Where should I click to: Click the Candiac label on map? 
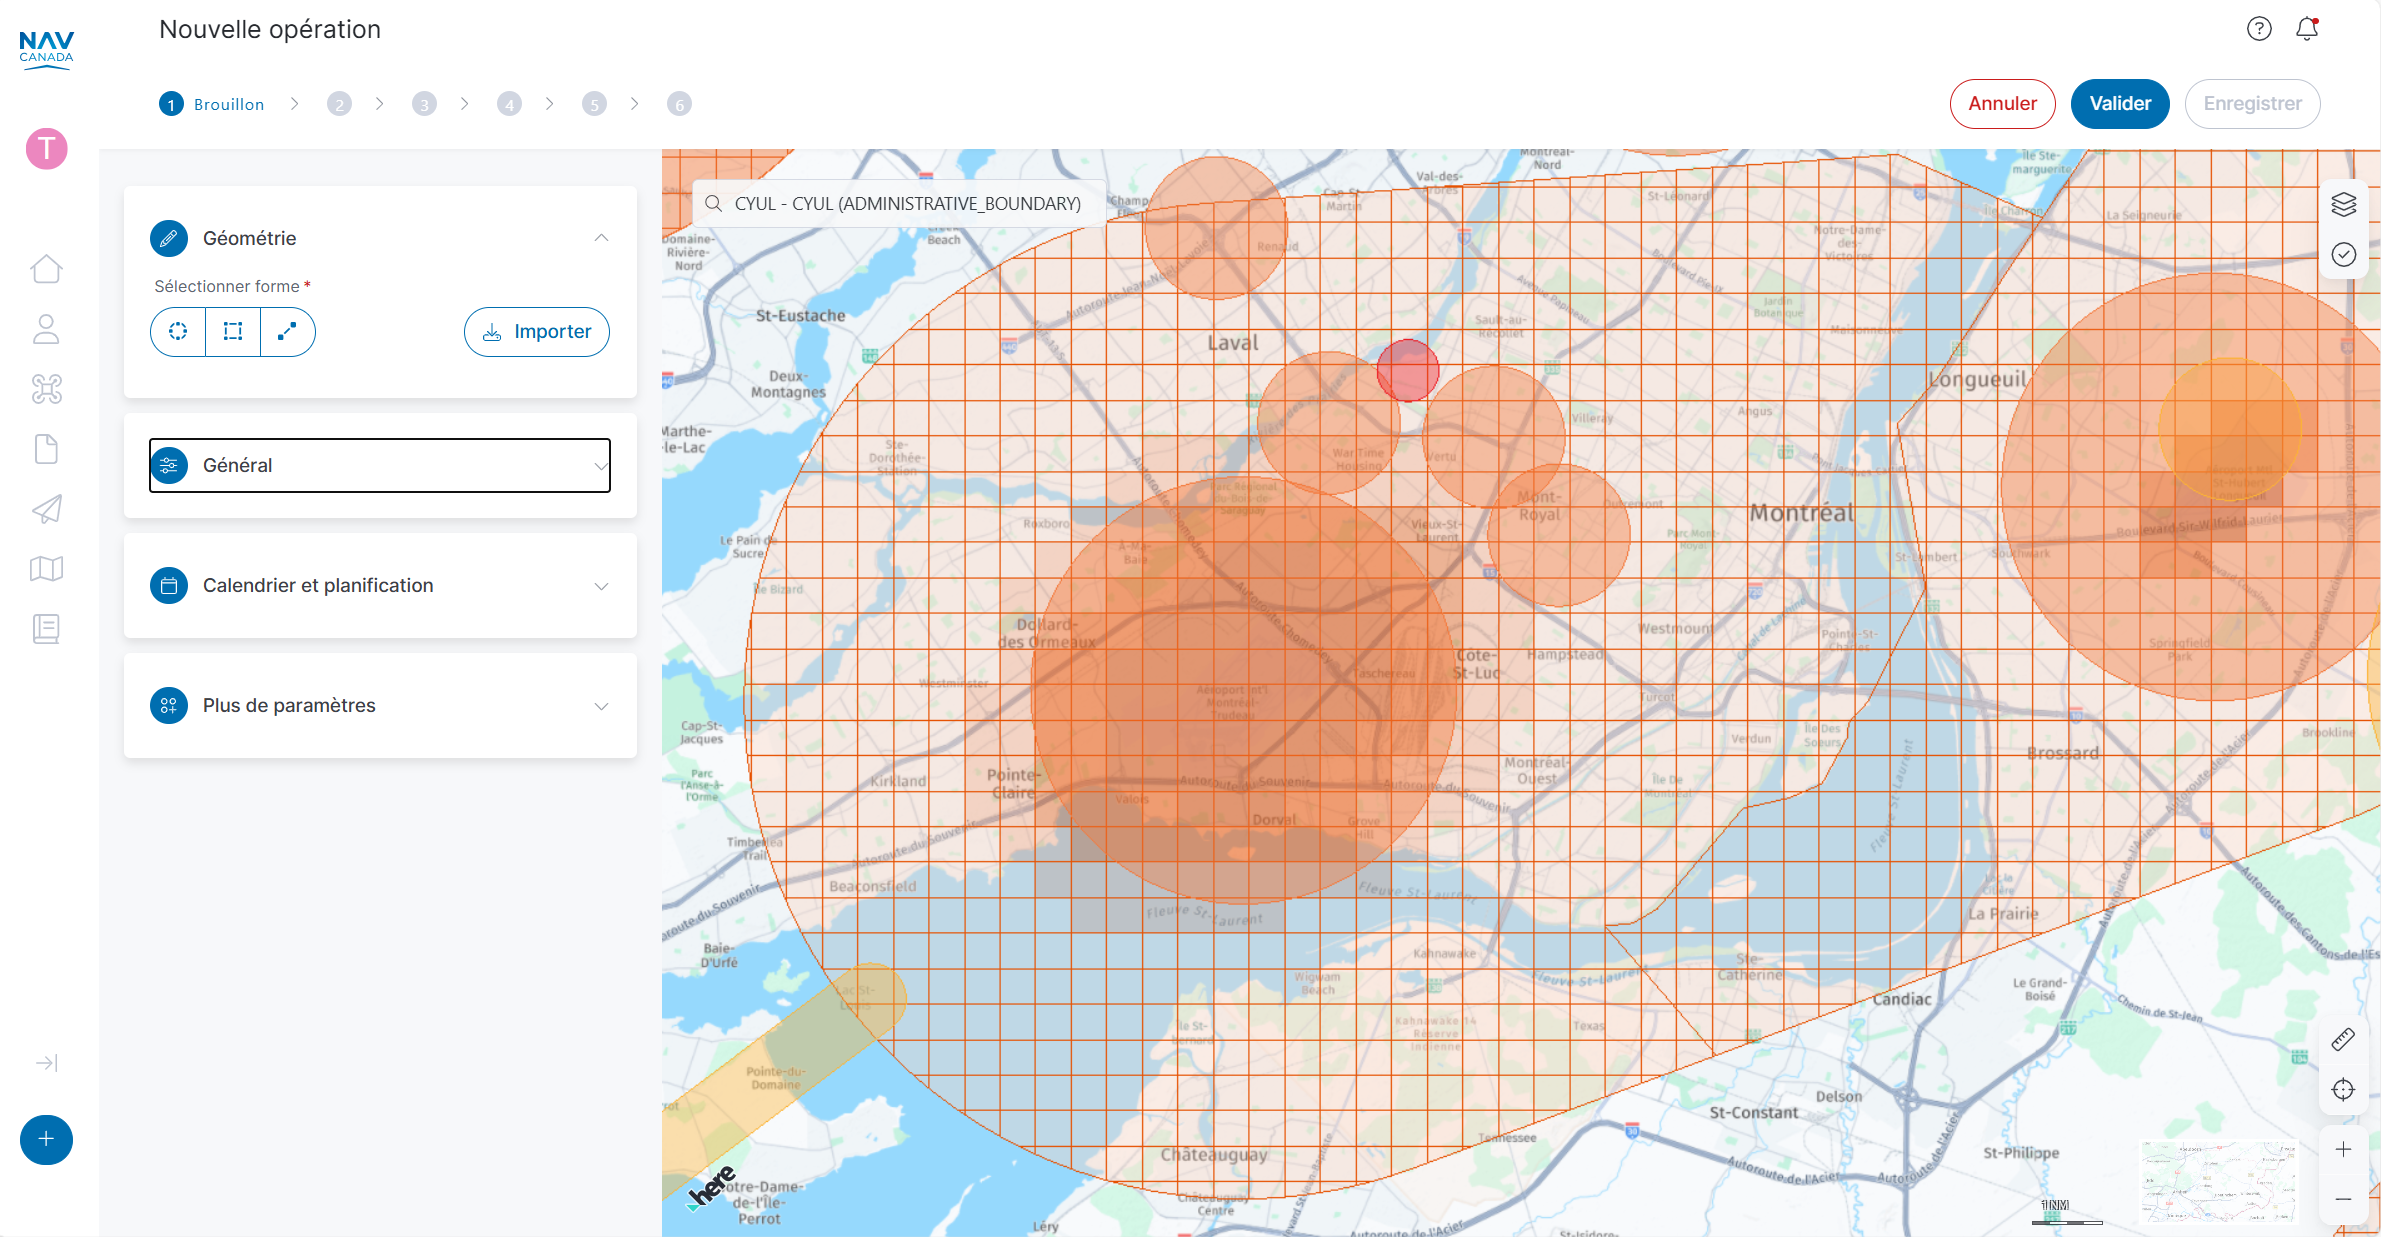click(x=1901, y=999)
